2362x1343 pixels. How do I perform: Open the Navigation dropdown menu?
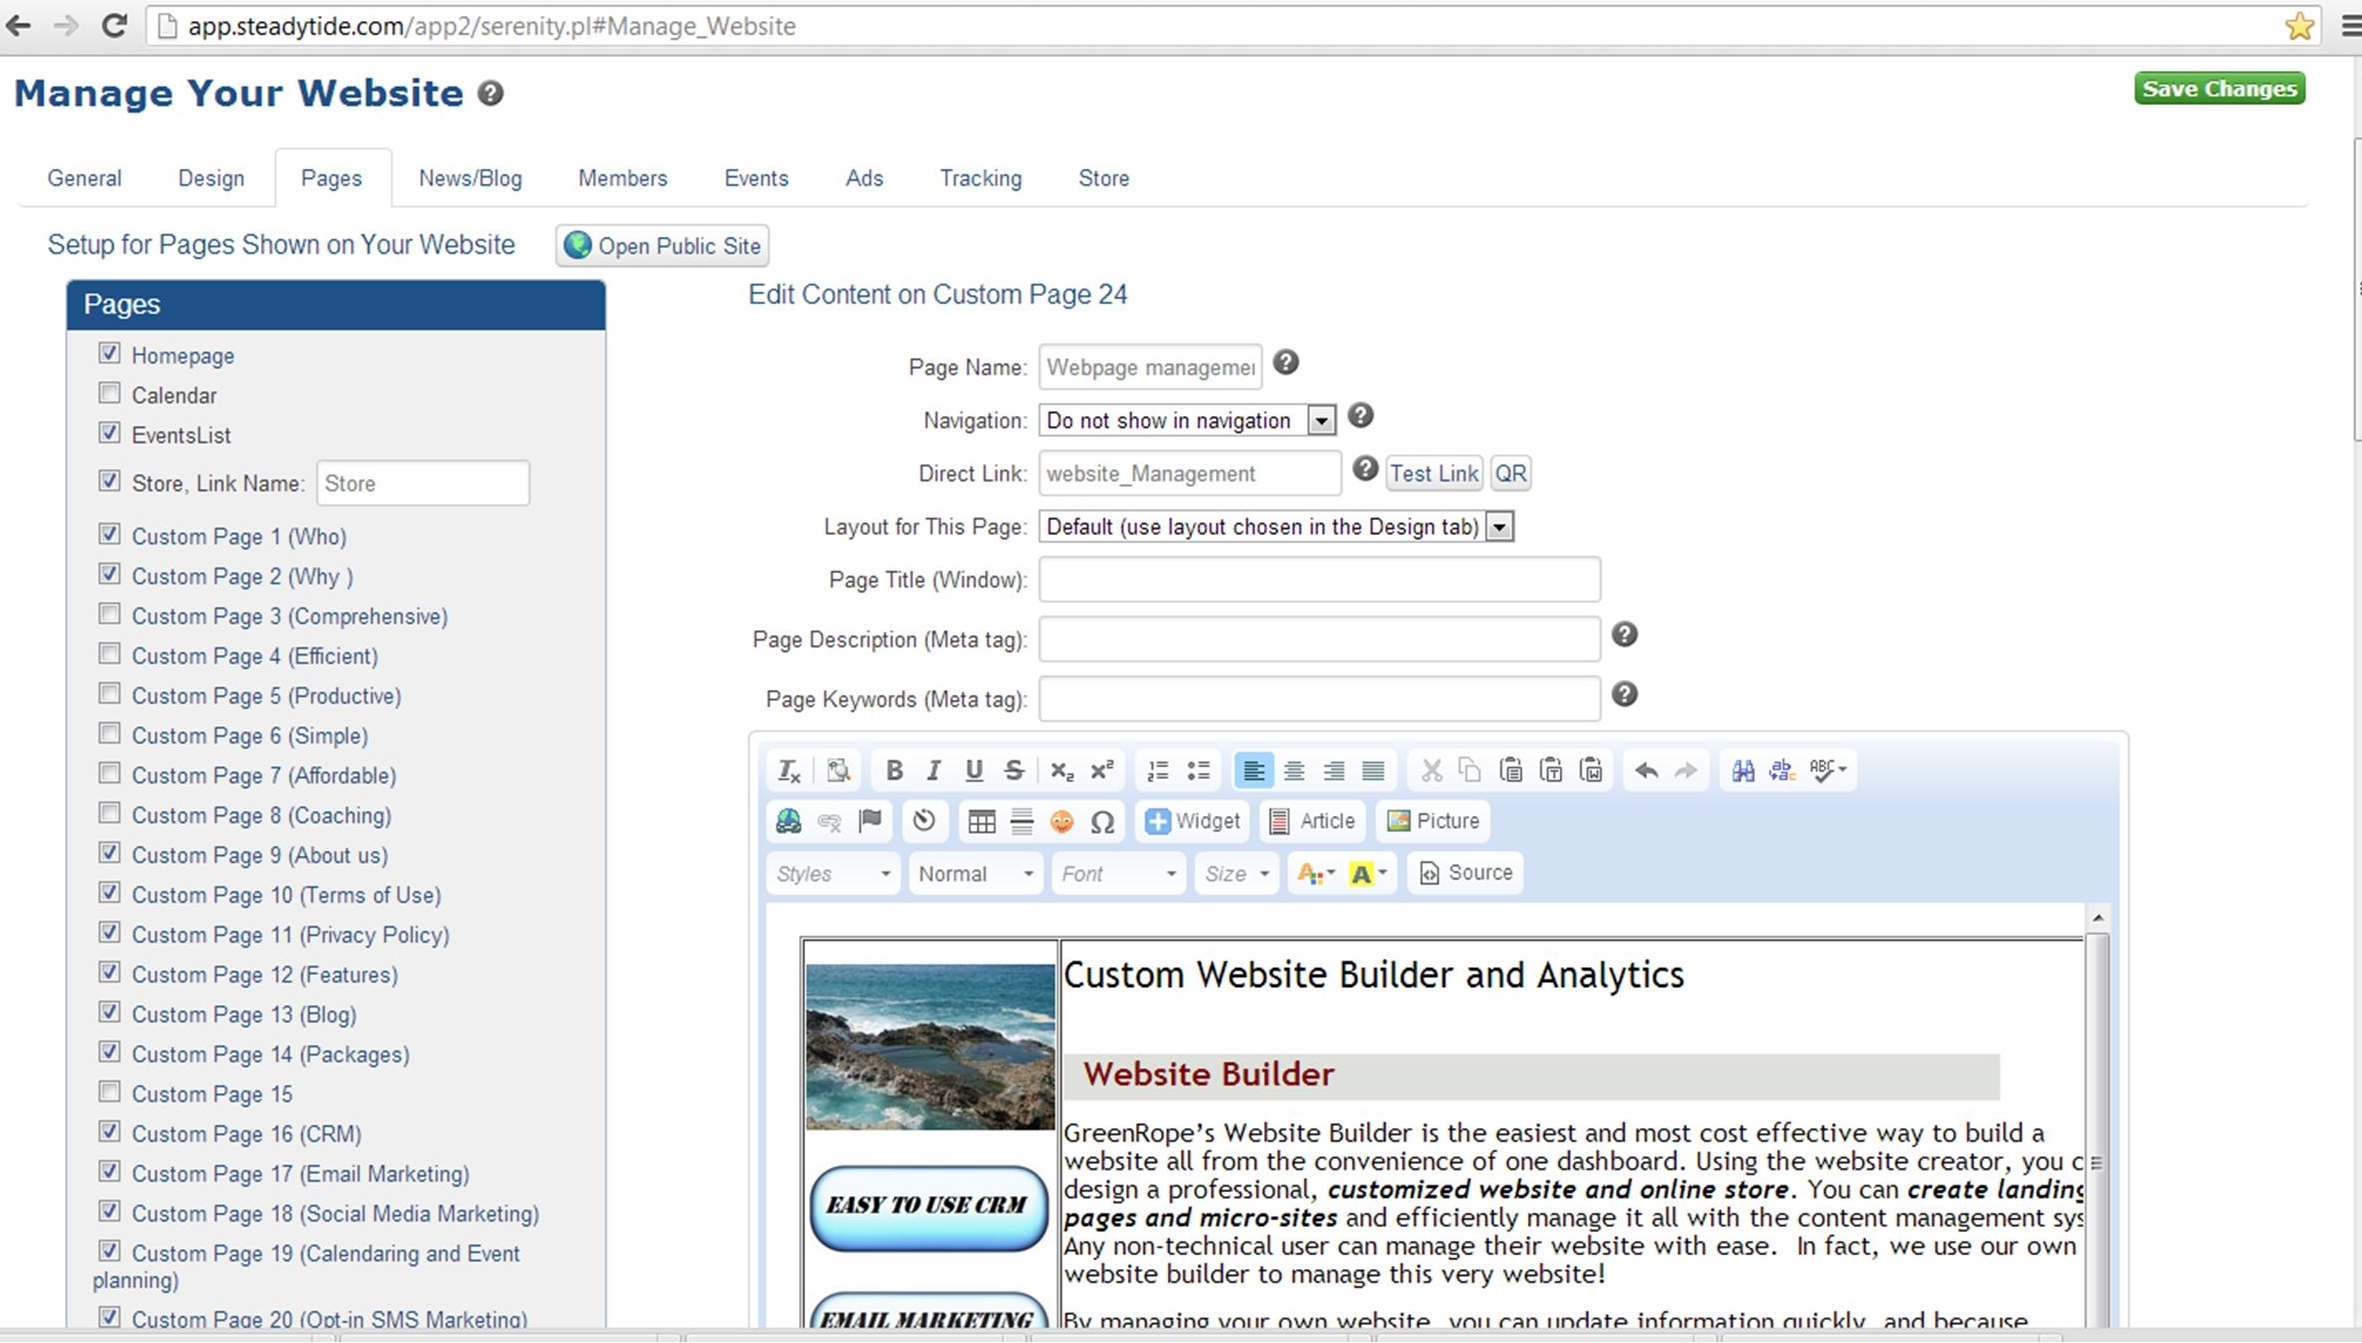1322,420
